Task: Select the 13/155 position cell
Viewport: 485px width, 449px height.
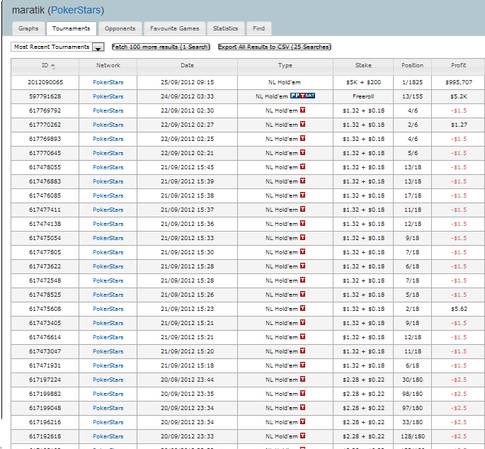Action: (412, 96)
